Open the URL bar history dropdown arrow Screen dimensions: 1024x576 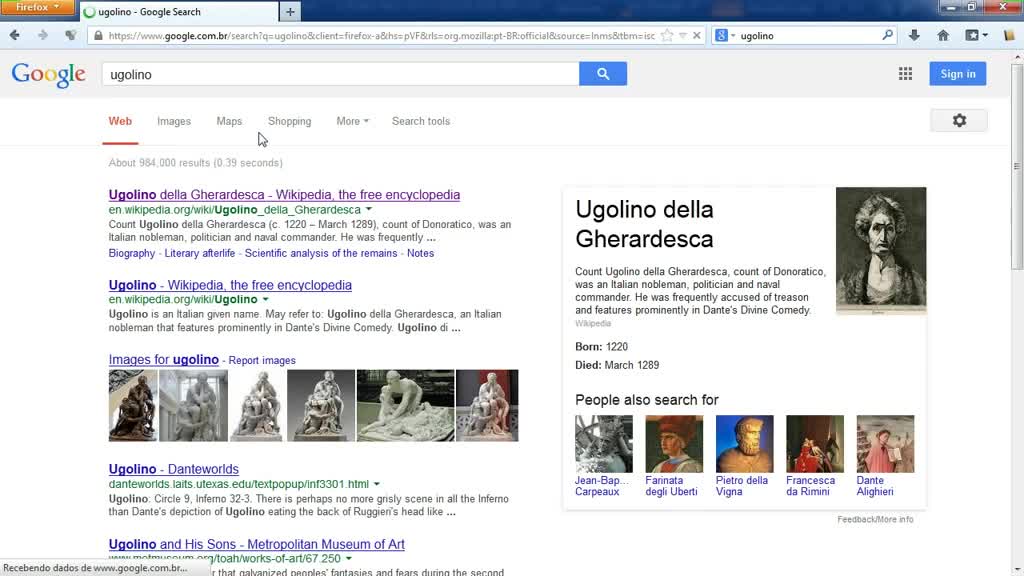click(x=682, y=36)
